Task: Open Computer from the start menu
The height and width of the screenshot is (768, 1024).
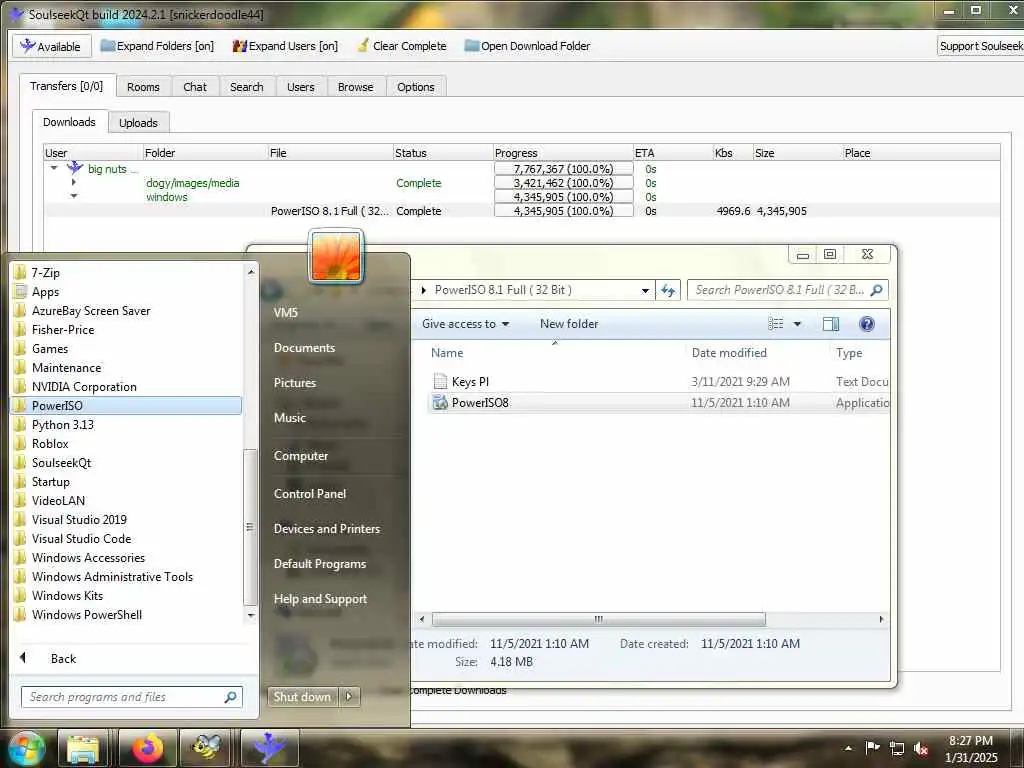Action: coord(300,455)
